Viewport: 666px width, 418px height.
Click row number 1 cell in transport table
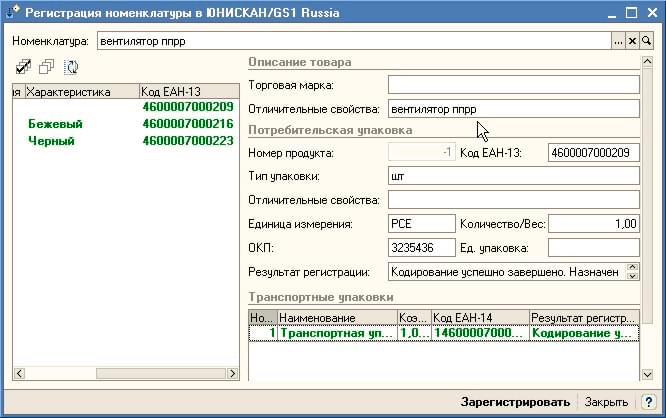(x=263, y=333)
